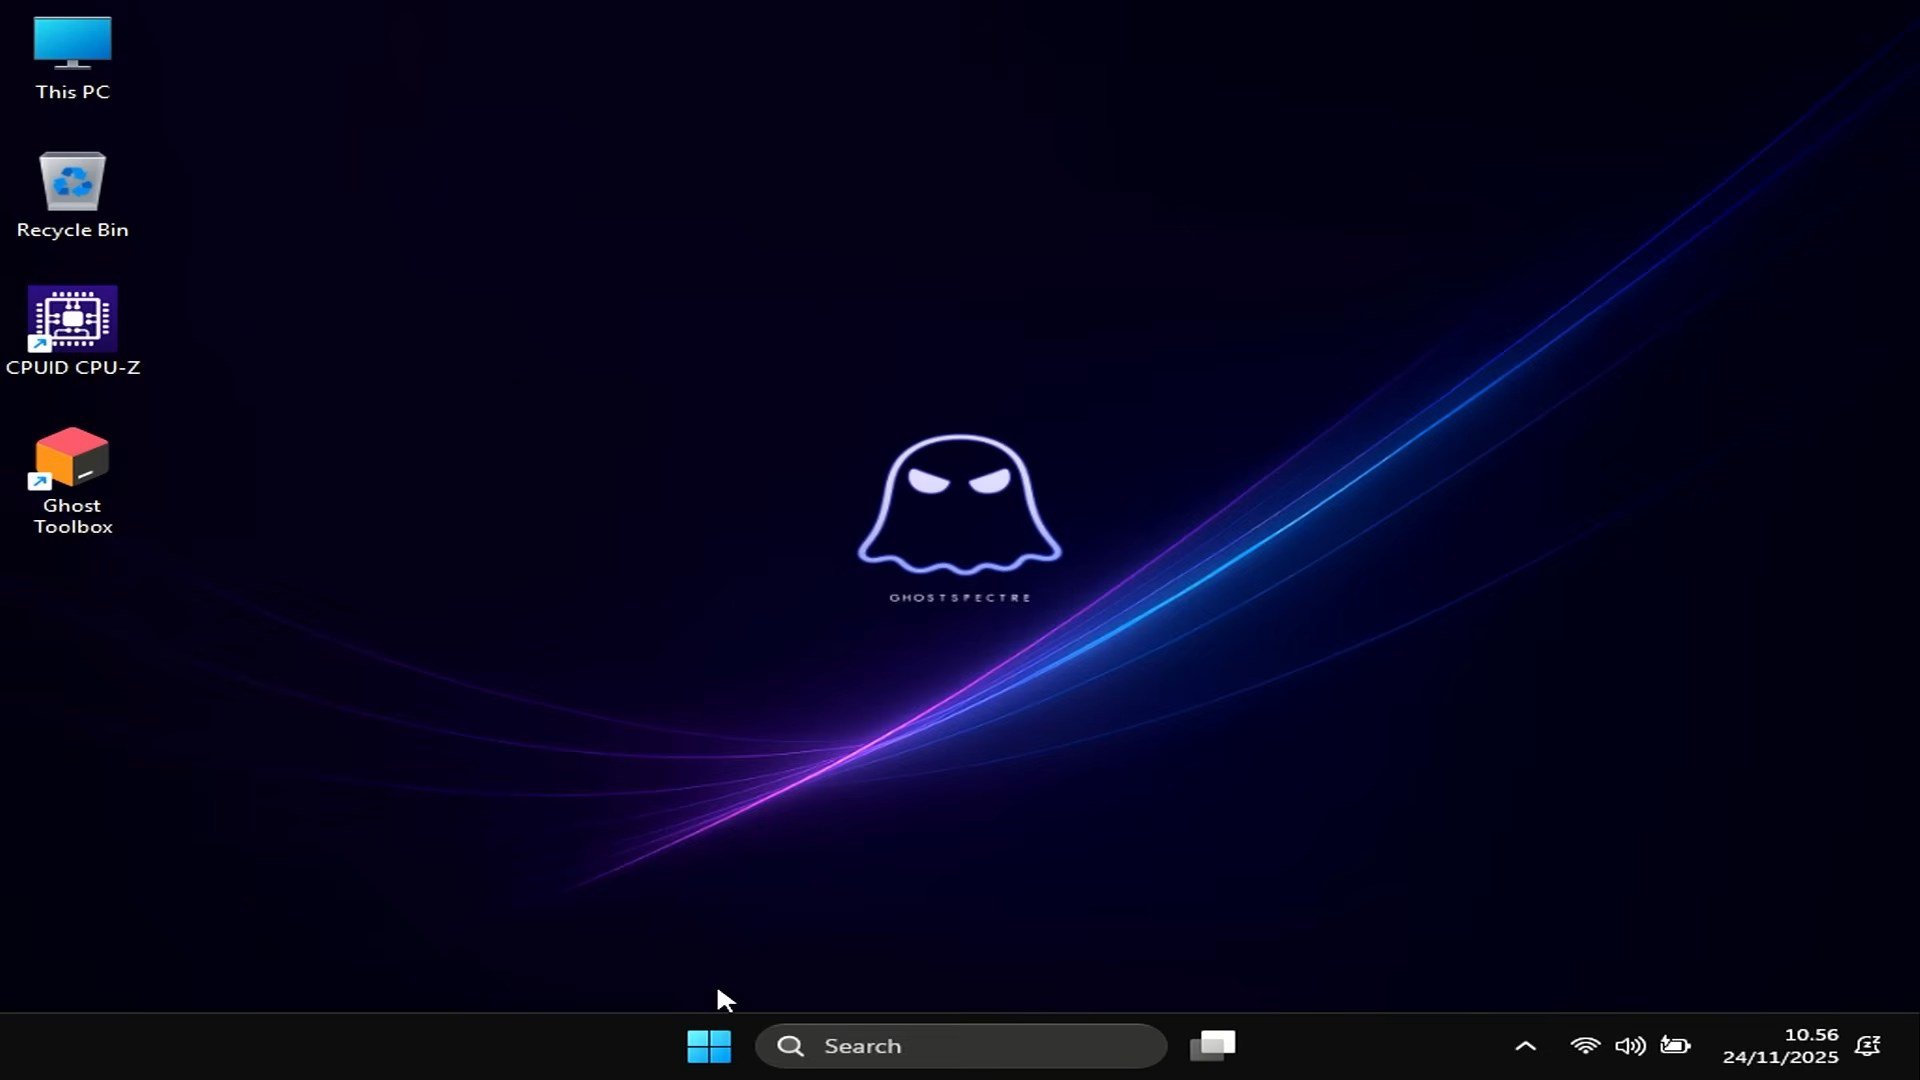Mute audio via the speaker icon

(1630, 1046)
